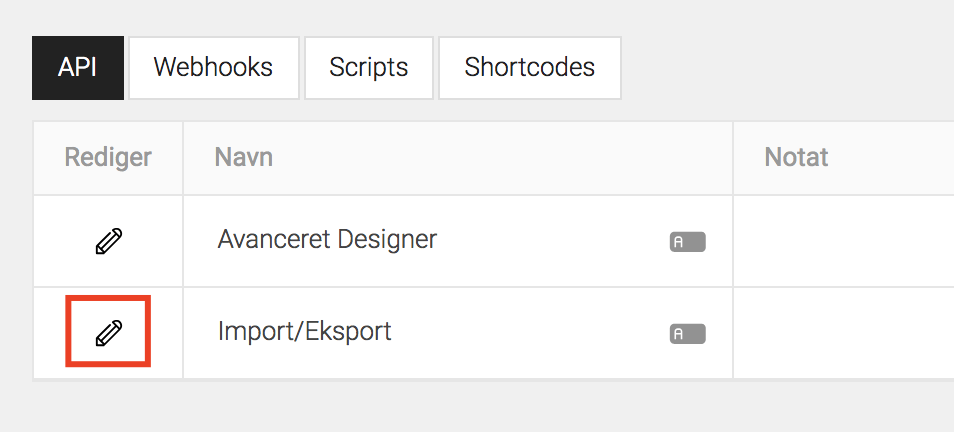Click the Rediger cell in the first row
This screenshot has height=432, width=954.
(108, 241)
